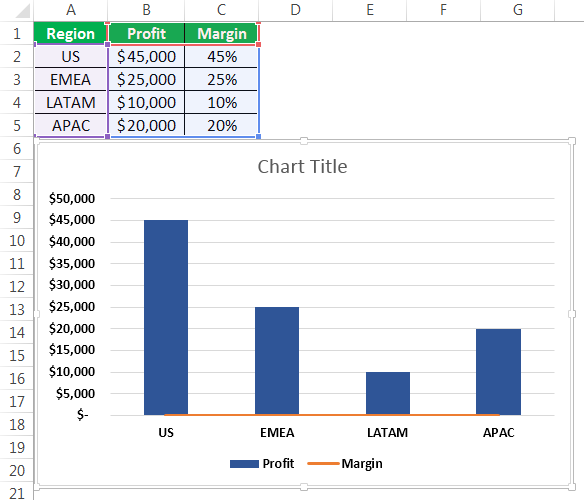
Task: Select column E header
Action: click(370, 10)
